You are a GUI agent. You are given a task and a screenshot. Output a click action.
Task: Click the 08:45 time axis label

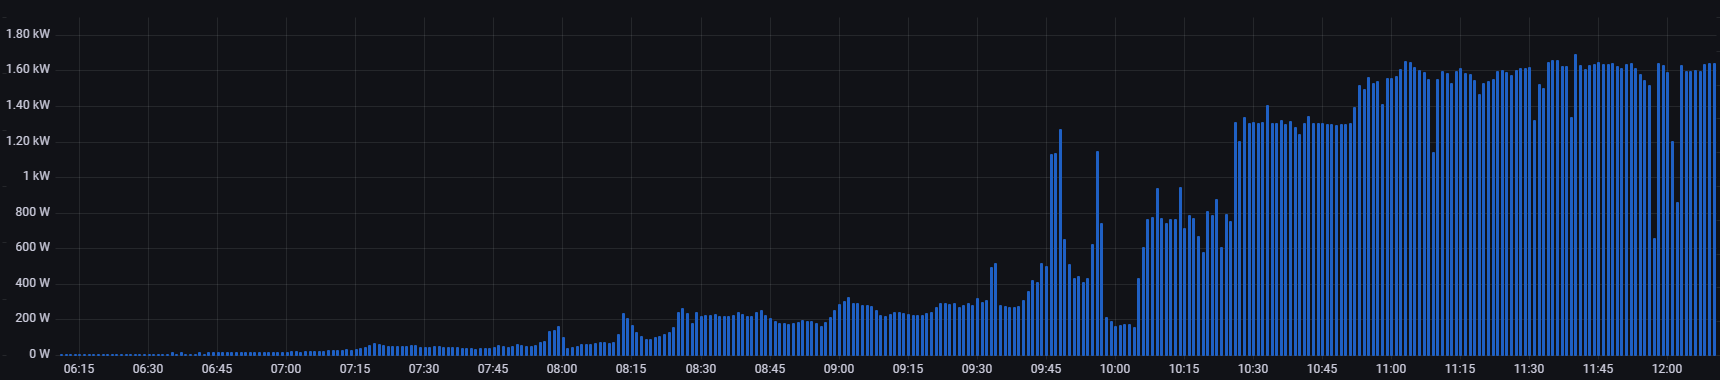770,369
